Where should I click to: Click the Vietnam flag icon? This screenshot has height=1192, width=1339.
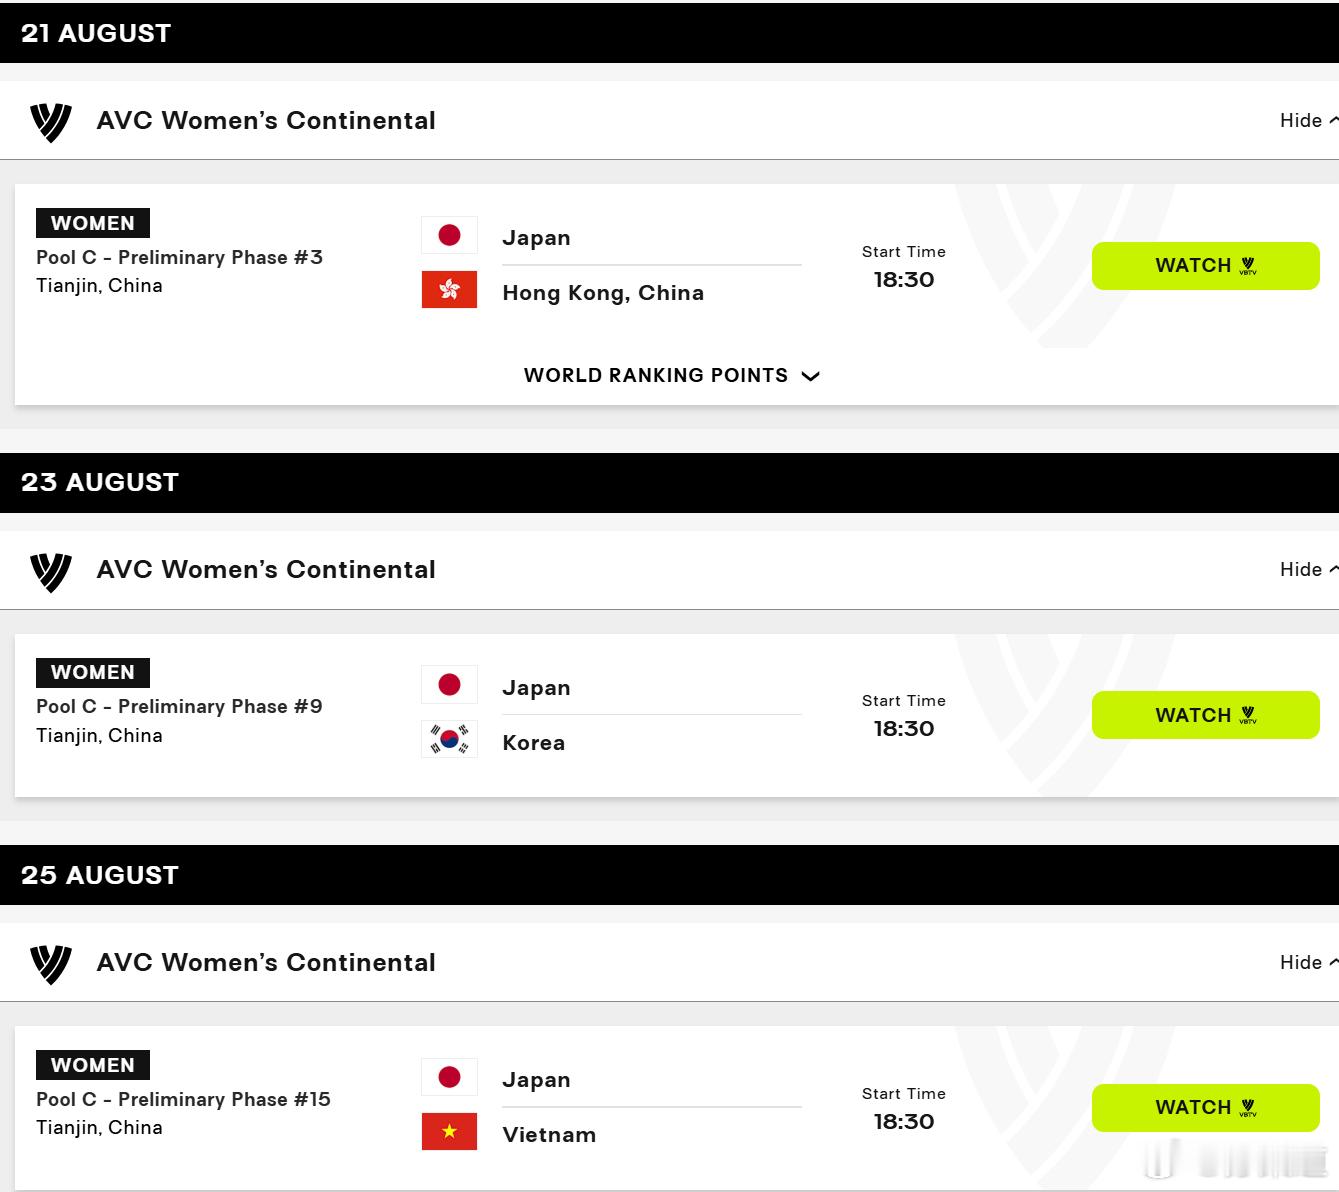point(449,1132)
